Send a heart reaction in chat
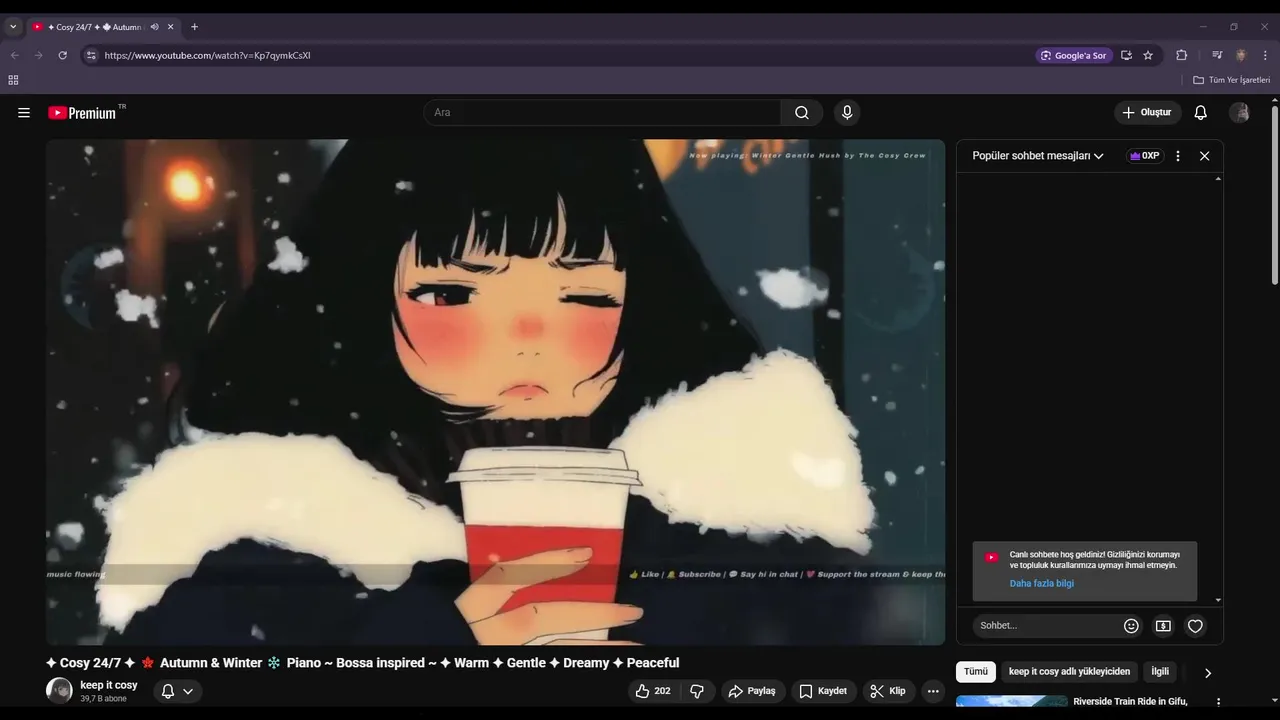 [x=1195, y=626]
